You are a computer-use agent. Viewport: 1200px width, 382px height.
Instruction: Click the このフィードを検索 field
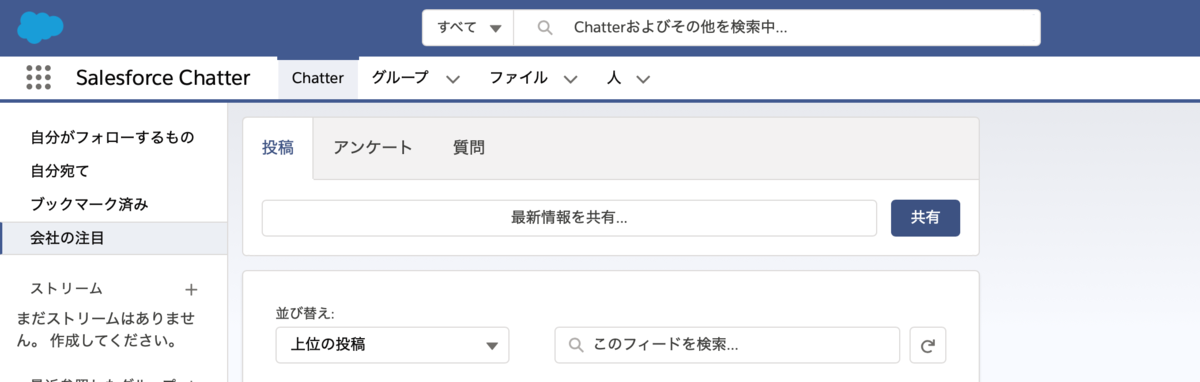click(727, 345)
